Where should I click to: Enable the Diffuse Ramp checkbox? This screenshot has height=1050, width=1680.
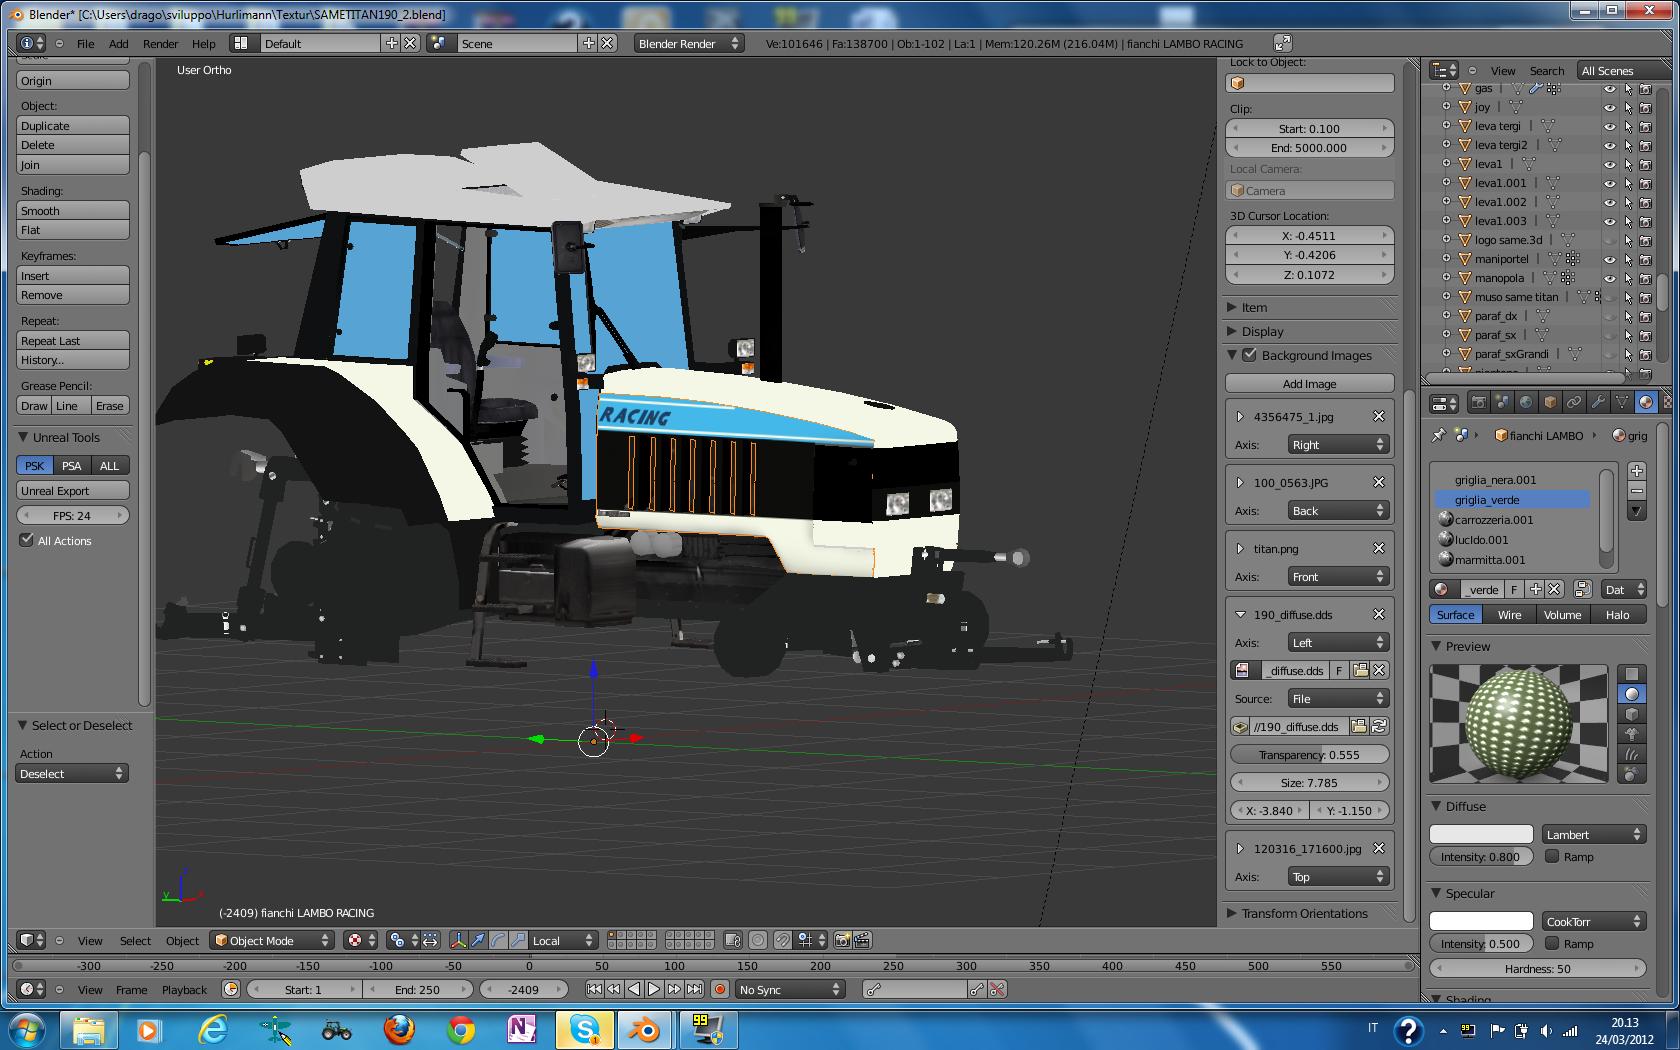(x=1552, y=856)
